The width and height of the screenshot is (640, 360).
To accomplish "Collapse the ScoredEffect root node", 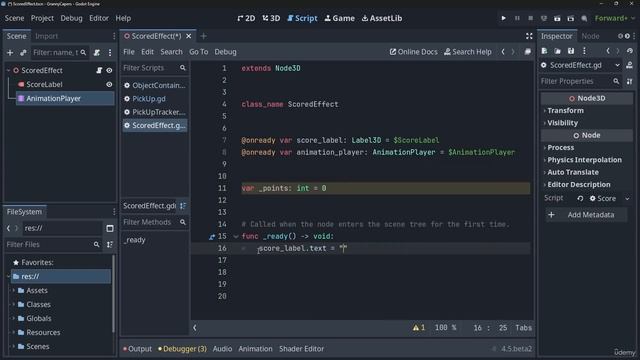I will tap(8, 70).
